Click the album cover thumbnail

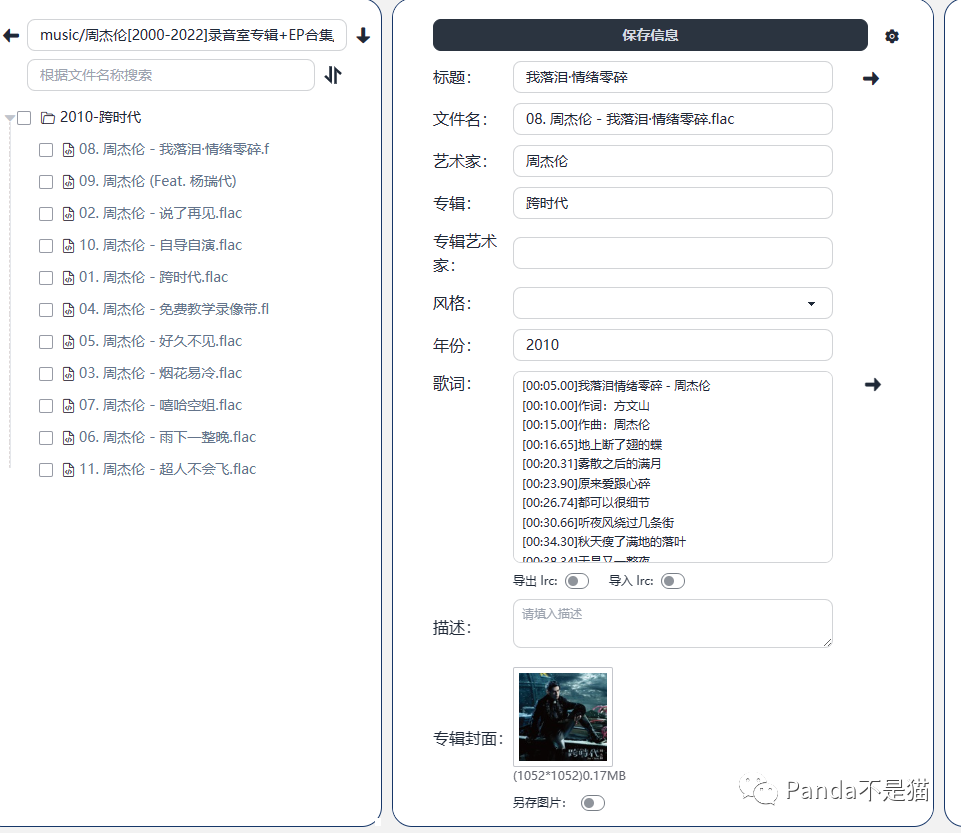click(563, 717)
